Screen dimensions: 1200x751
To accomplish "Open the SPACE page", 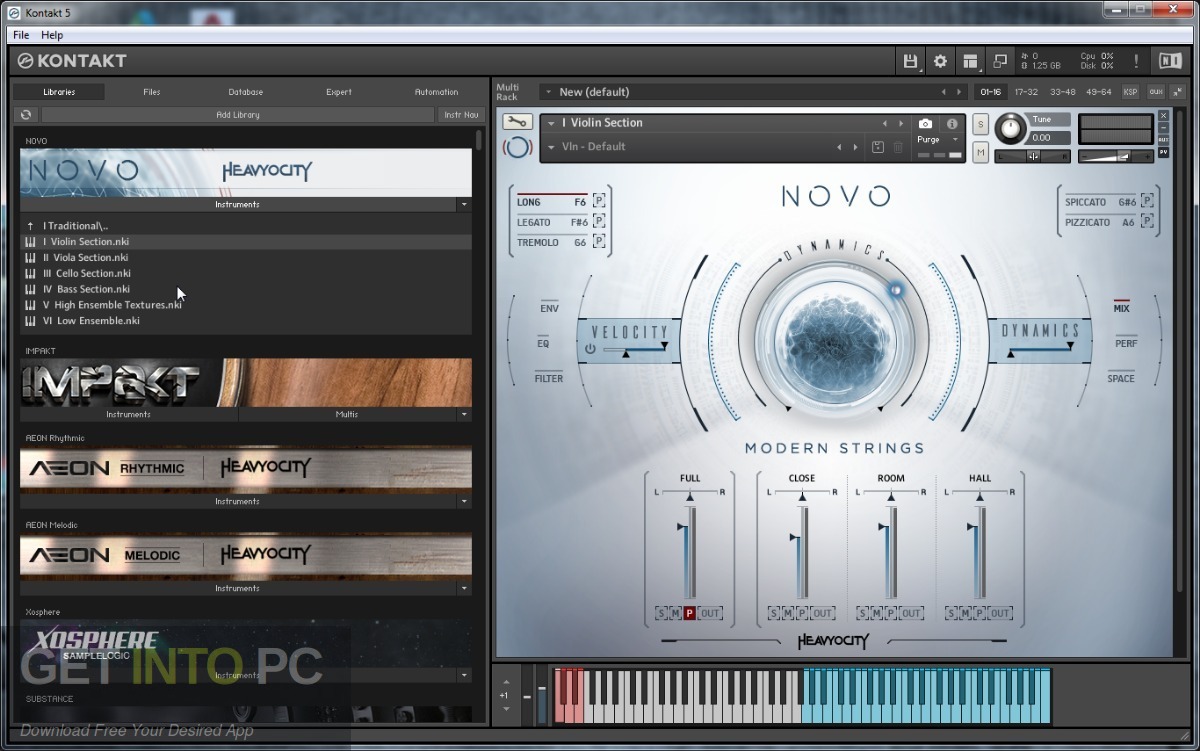I will click(1121, 378).
